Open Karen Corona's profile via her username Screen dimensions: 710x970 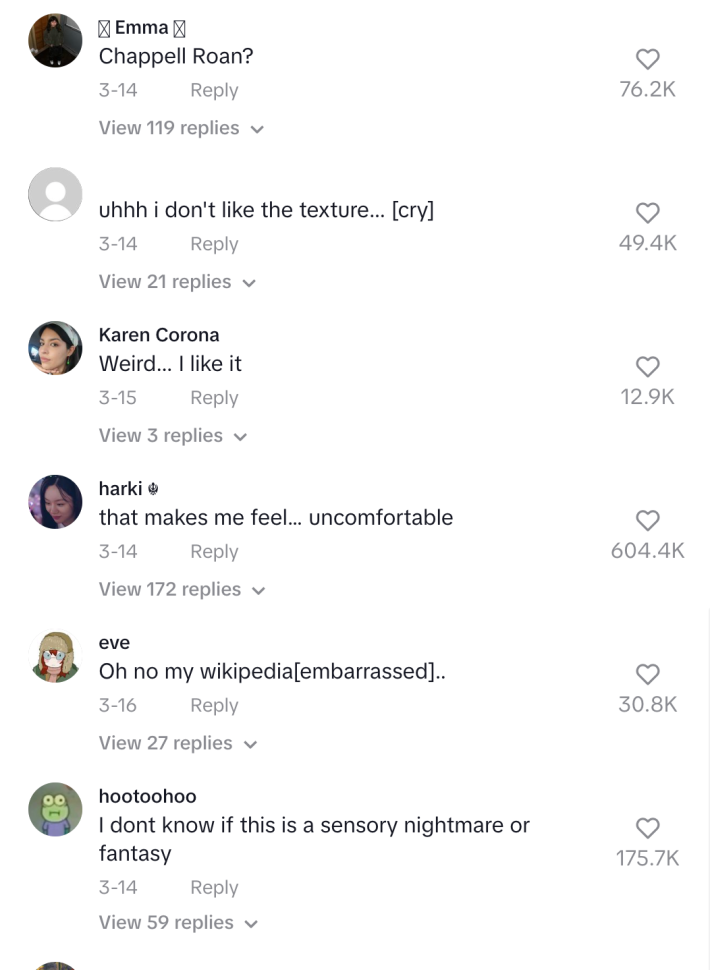pyautogui.click(x=159, y=335)
